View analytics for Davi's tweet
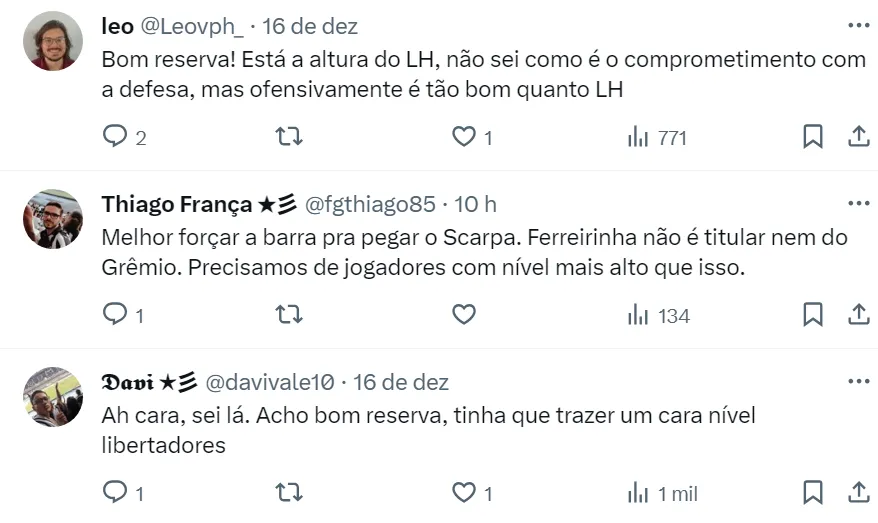 click(x=639, y=493)
